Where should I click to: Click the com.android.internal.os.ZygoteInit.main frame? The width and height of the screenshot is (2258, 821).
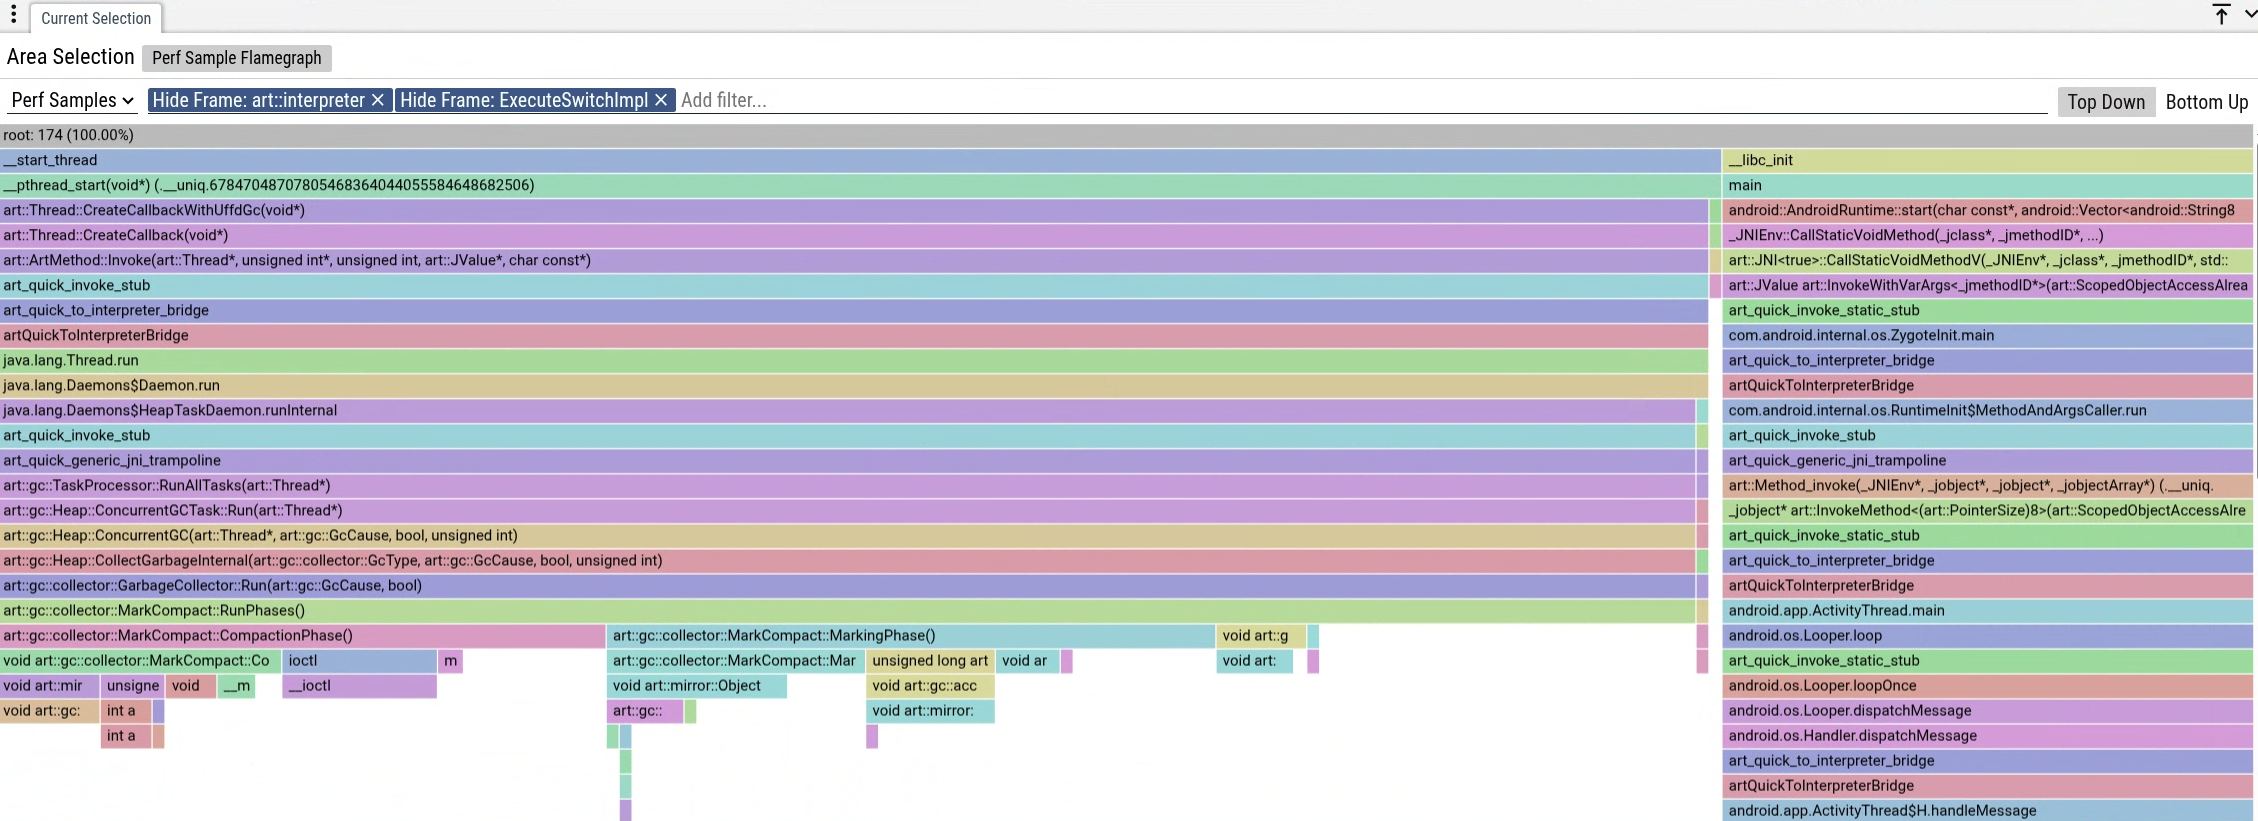(x=1986, y=336)
